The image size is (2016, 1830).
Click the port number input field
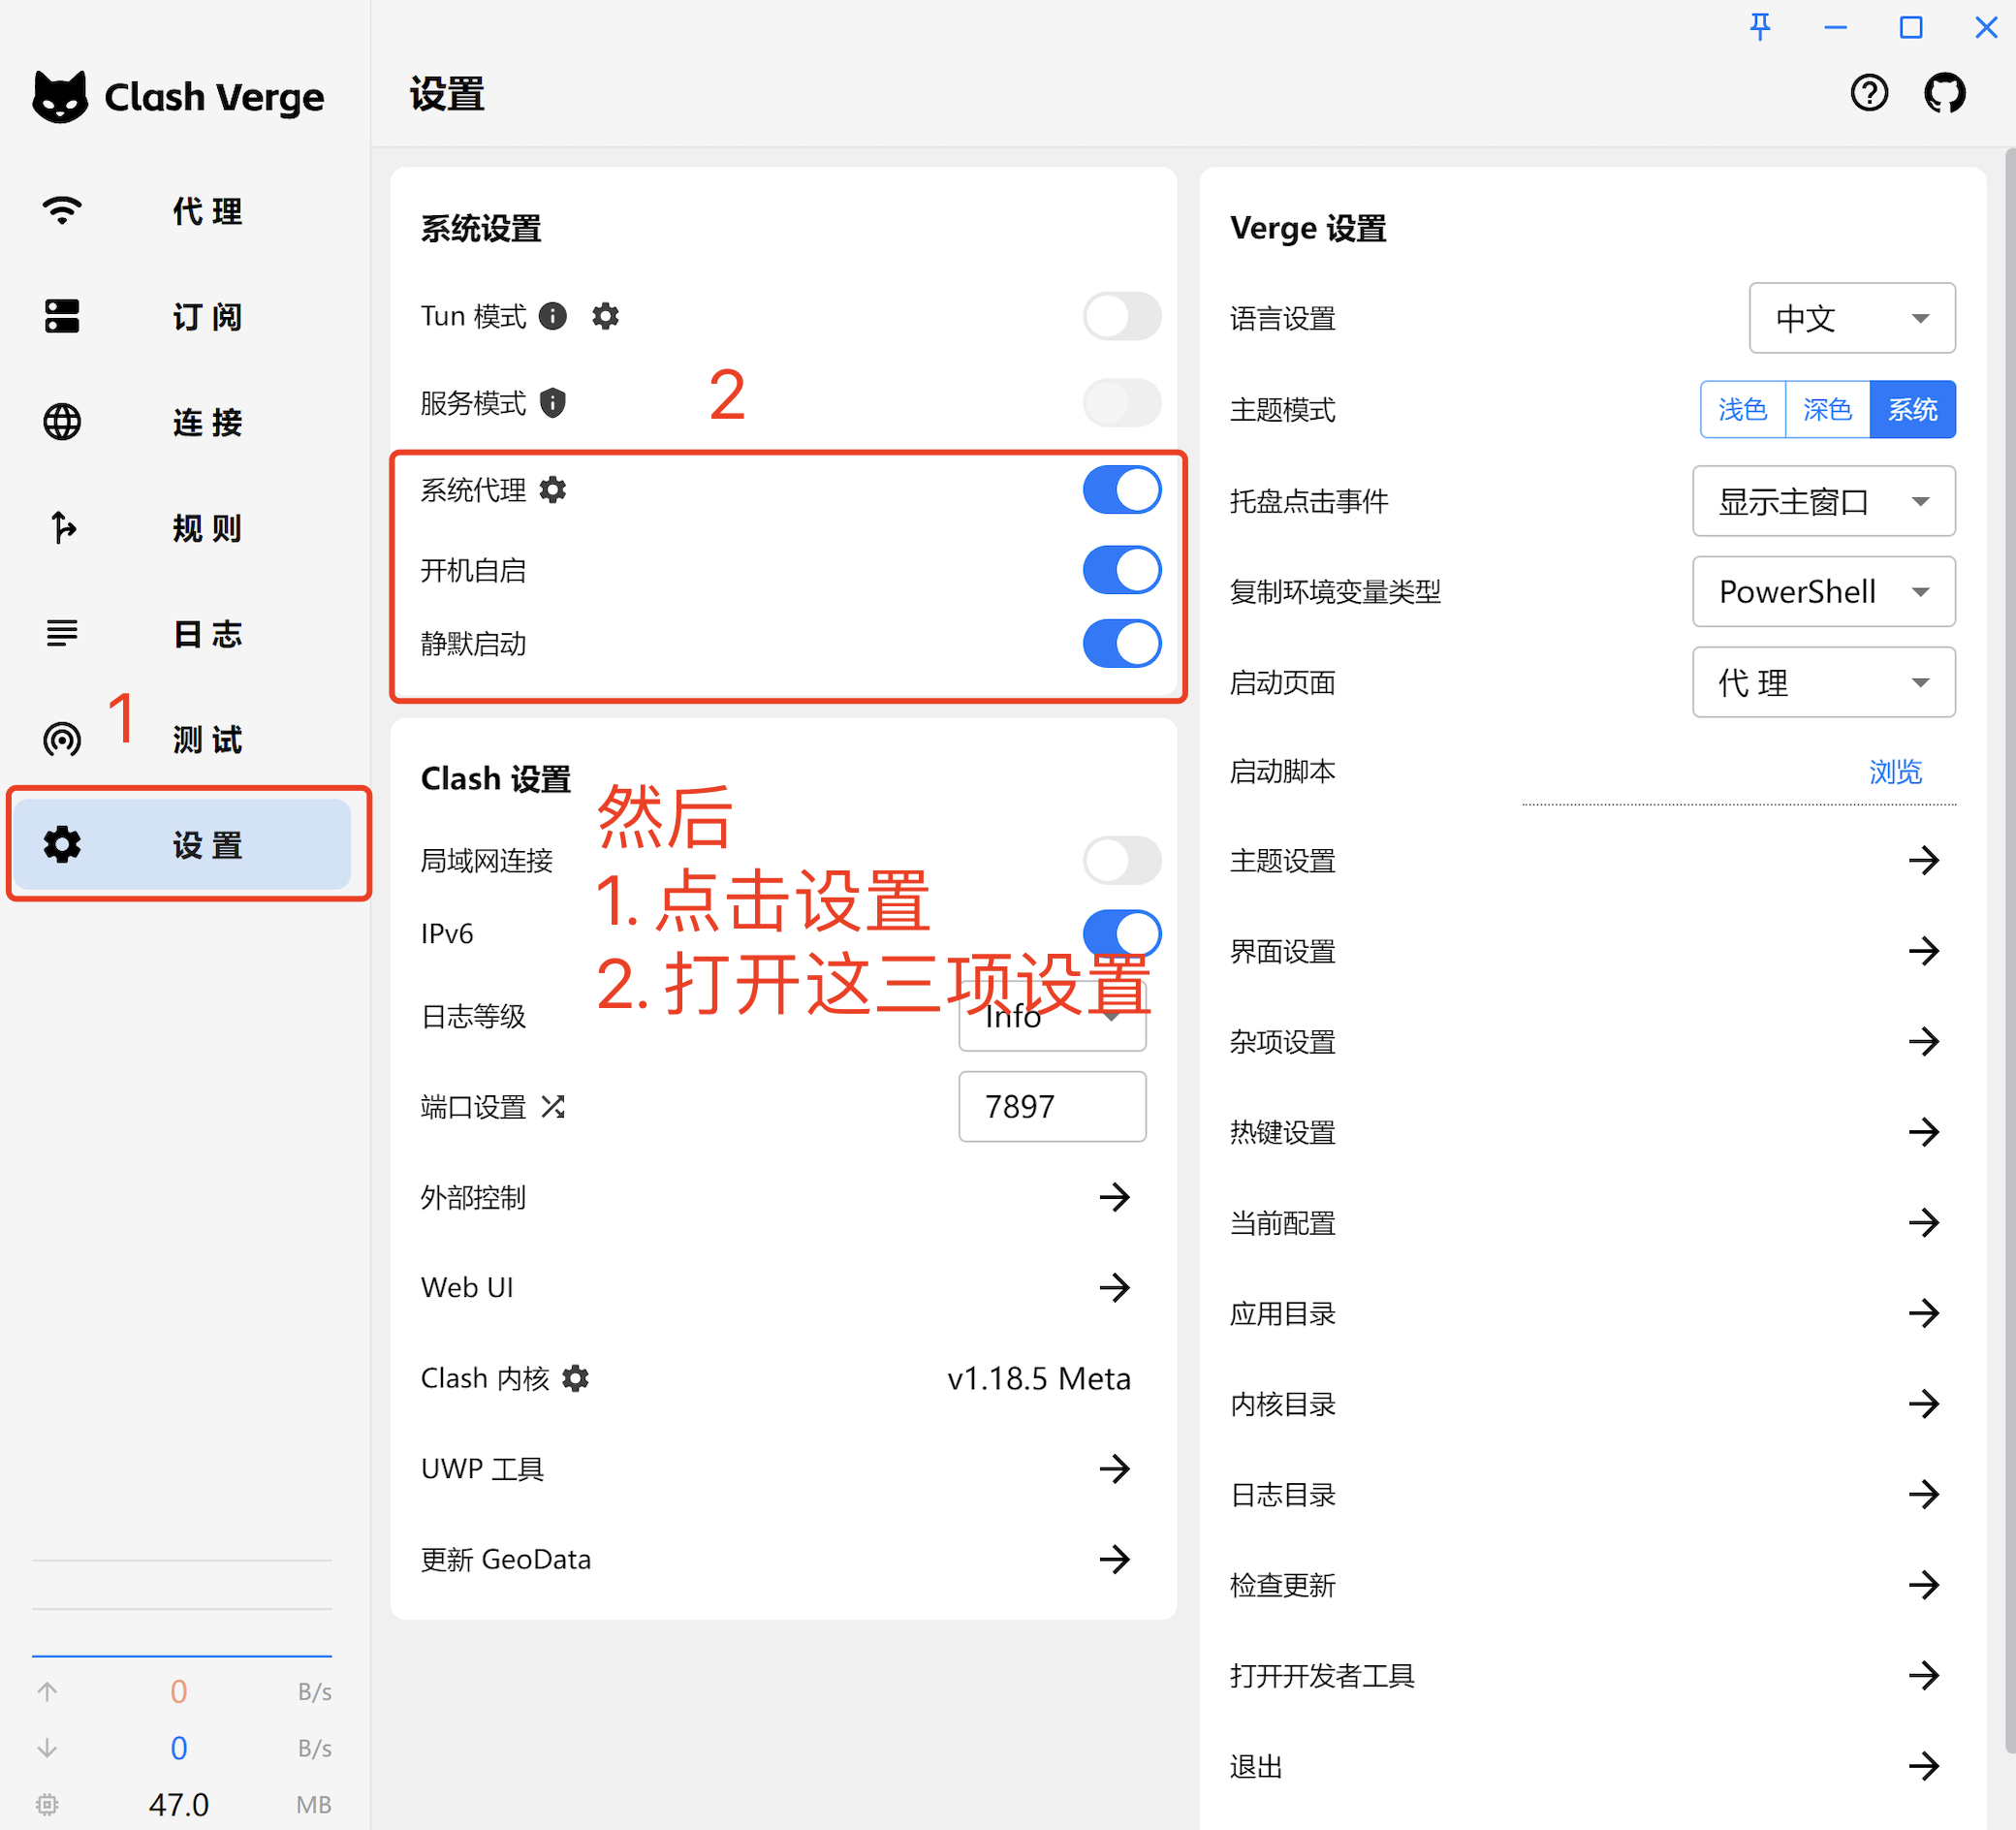(x=1051, y=1106)
